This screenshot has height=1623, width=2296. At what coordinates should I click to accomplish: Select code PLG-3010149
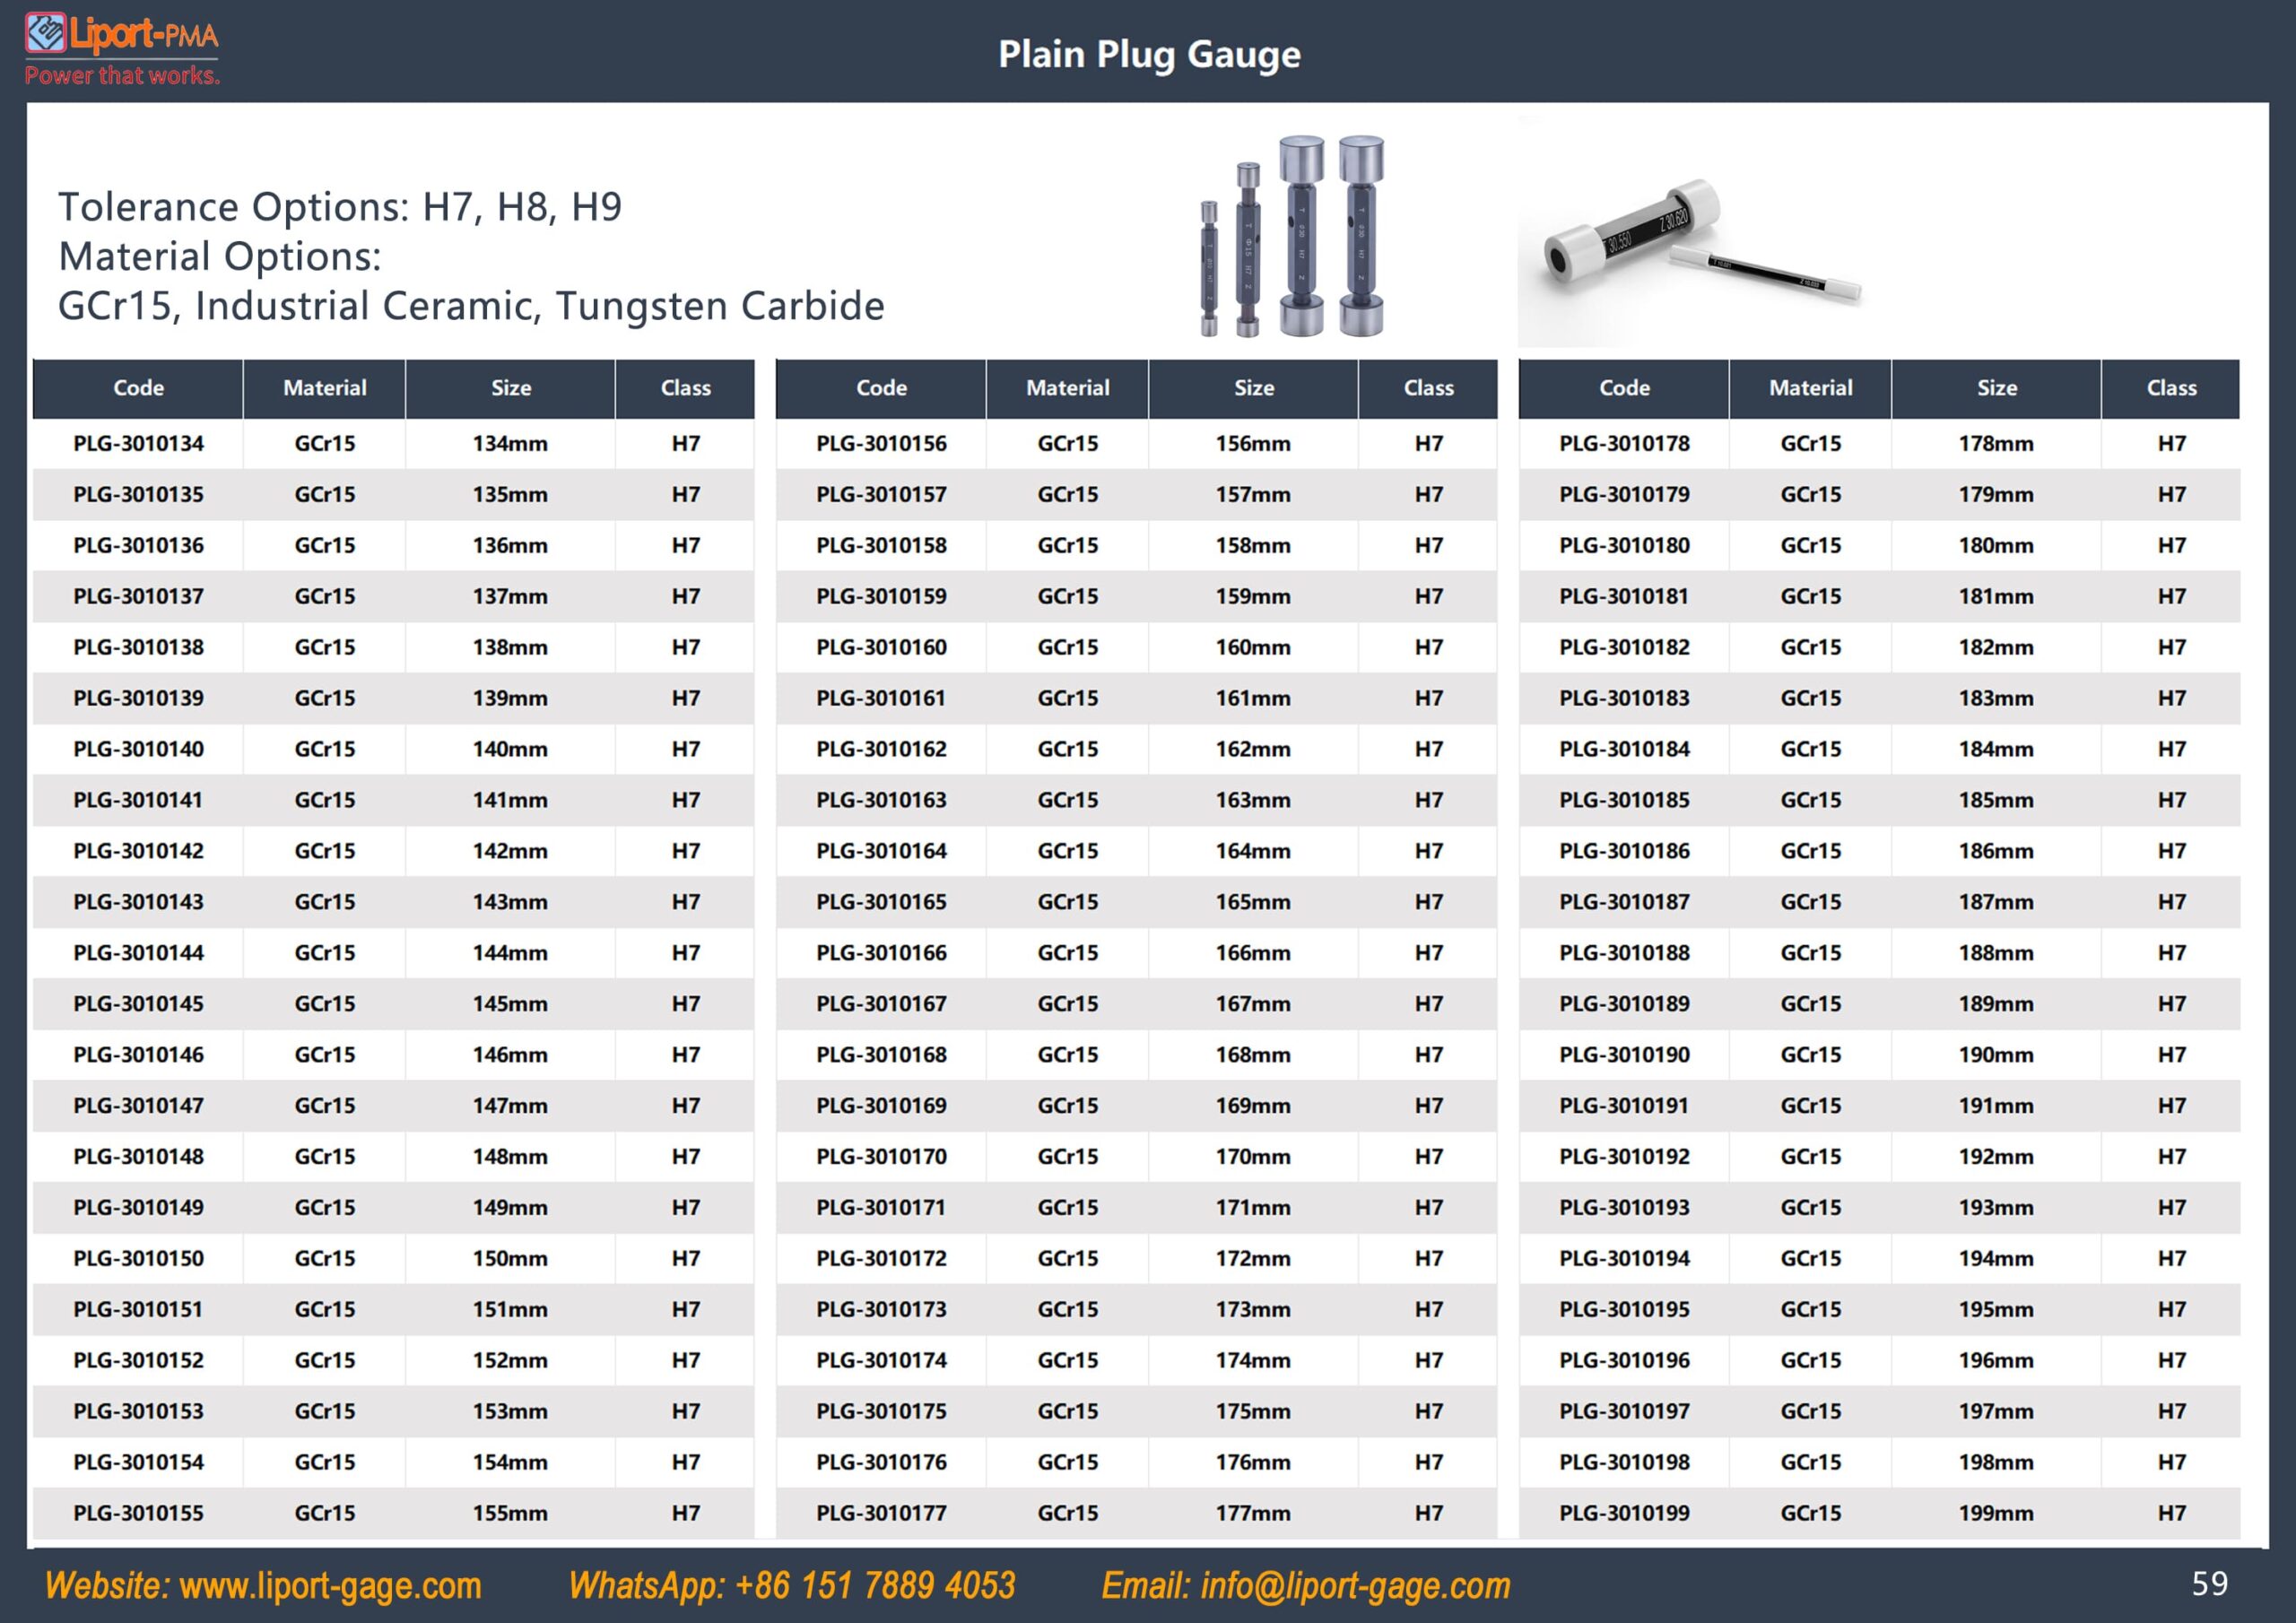pyautogui.click(x=138, y=1208)
